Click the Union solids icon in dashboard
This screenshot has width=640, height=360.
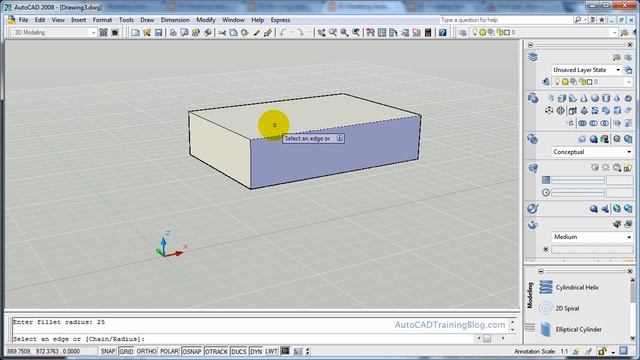(x=582, y=123)
